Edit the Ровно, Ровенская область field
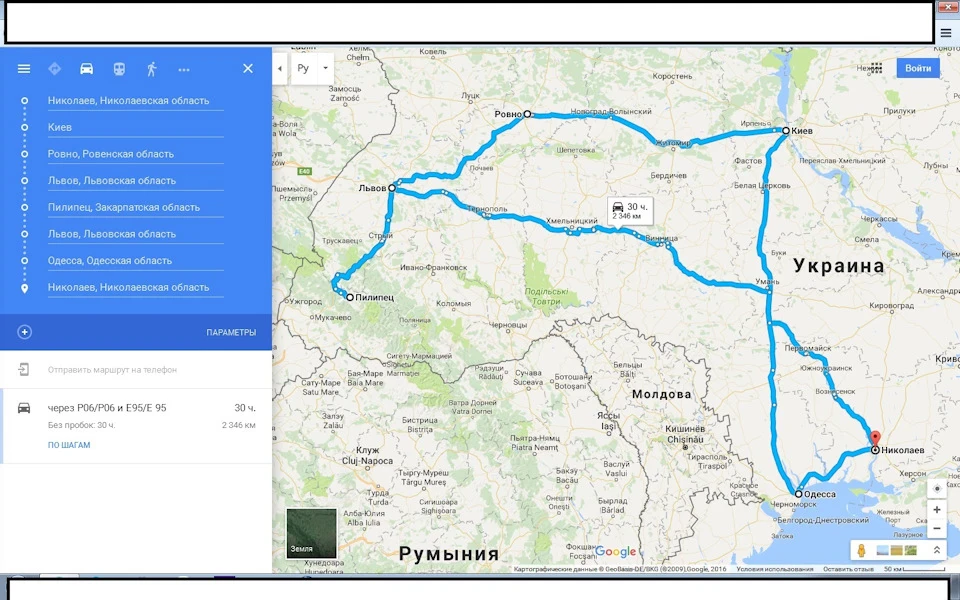 tap(135, 154)
